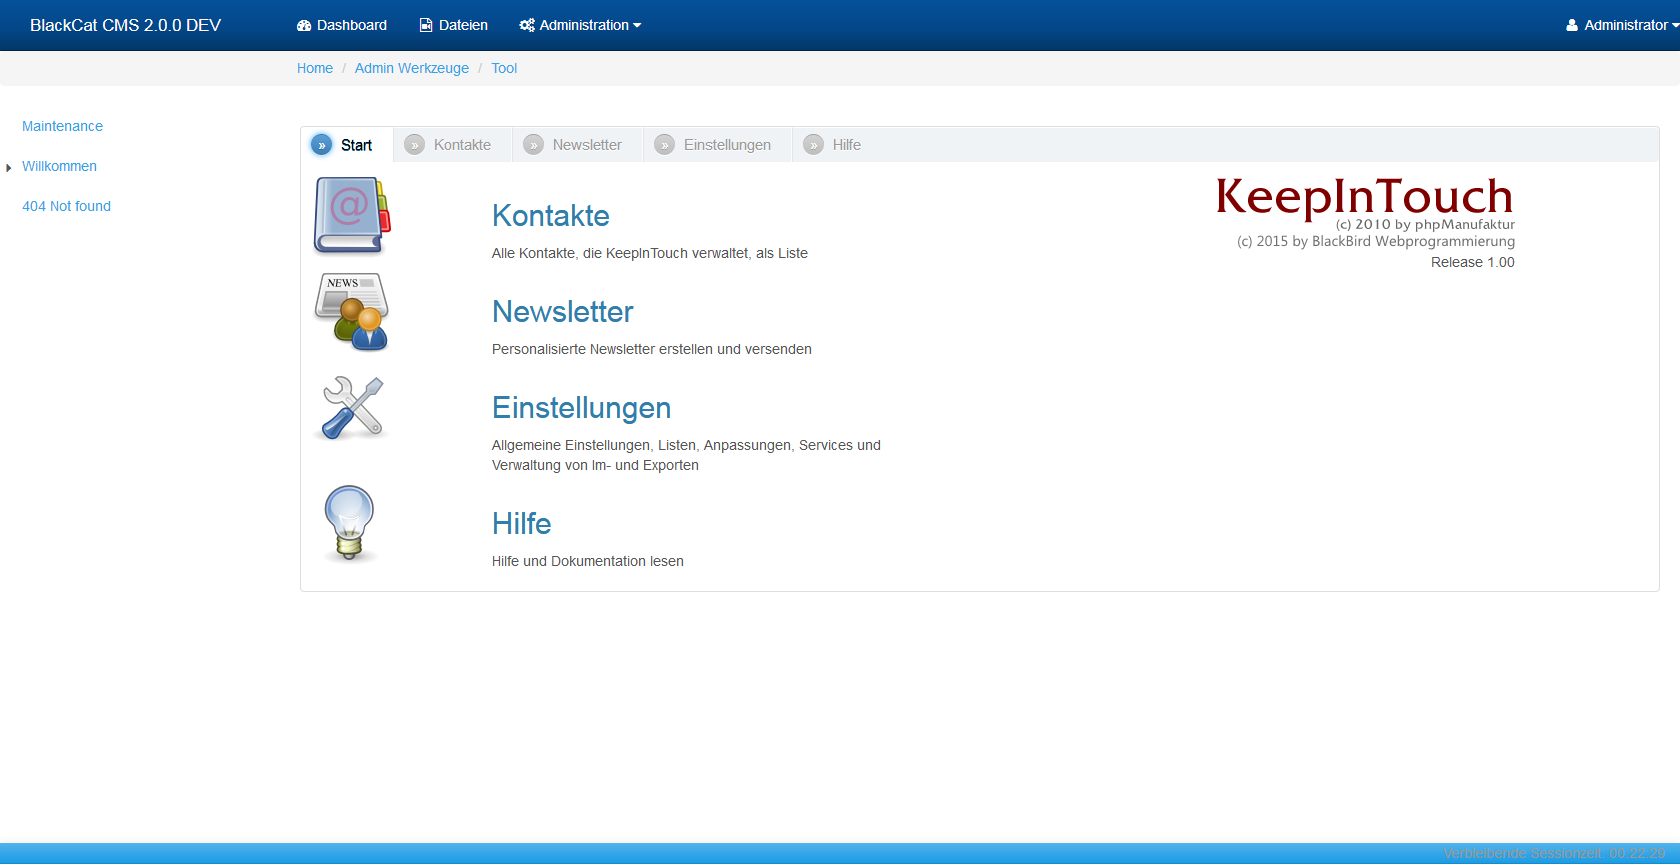Screen dimensions: 1680x864
Task: Click the Dateien file icon in navbar
Action: point(426,25)
